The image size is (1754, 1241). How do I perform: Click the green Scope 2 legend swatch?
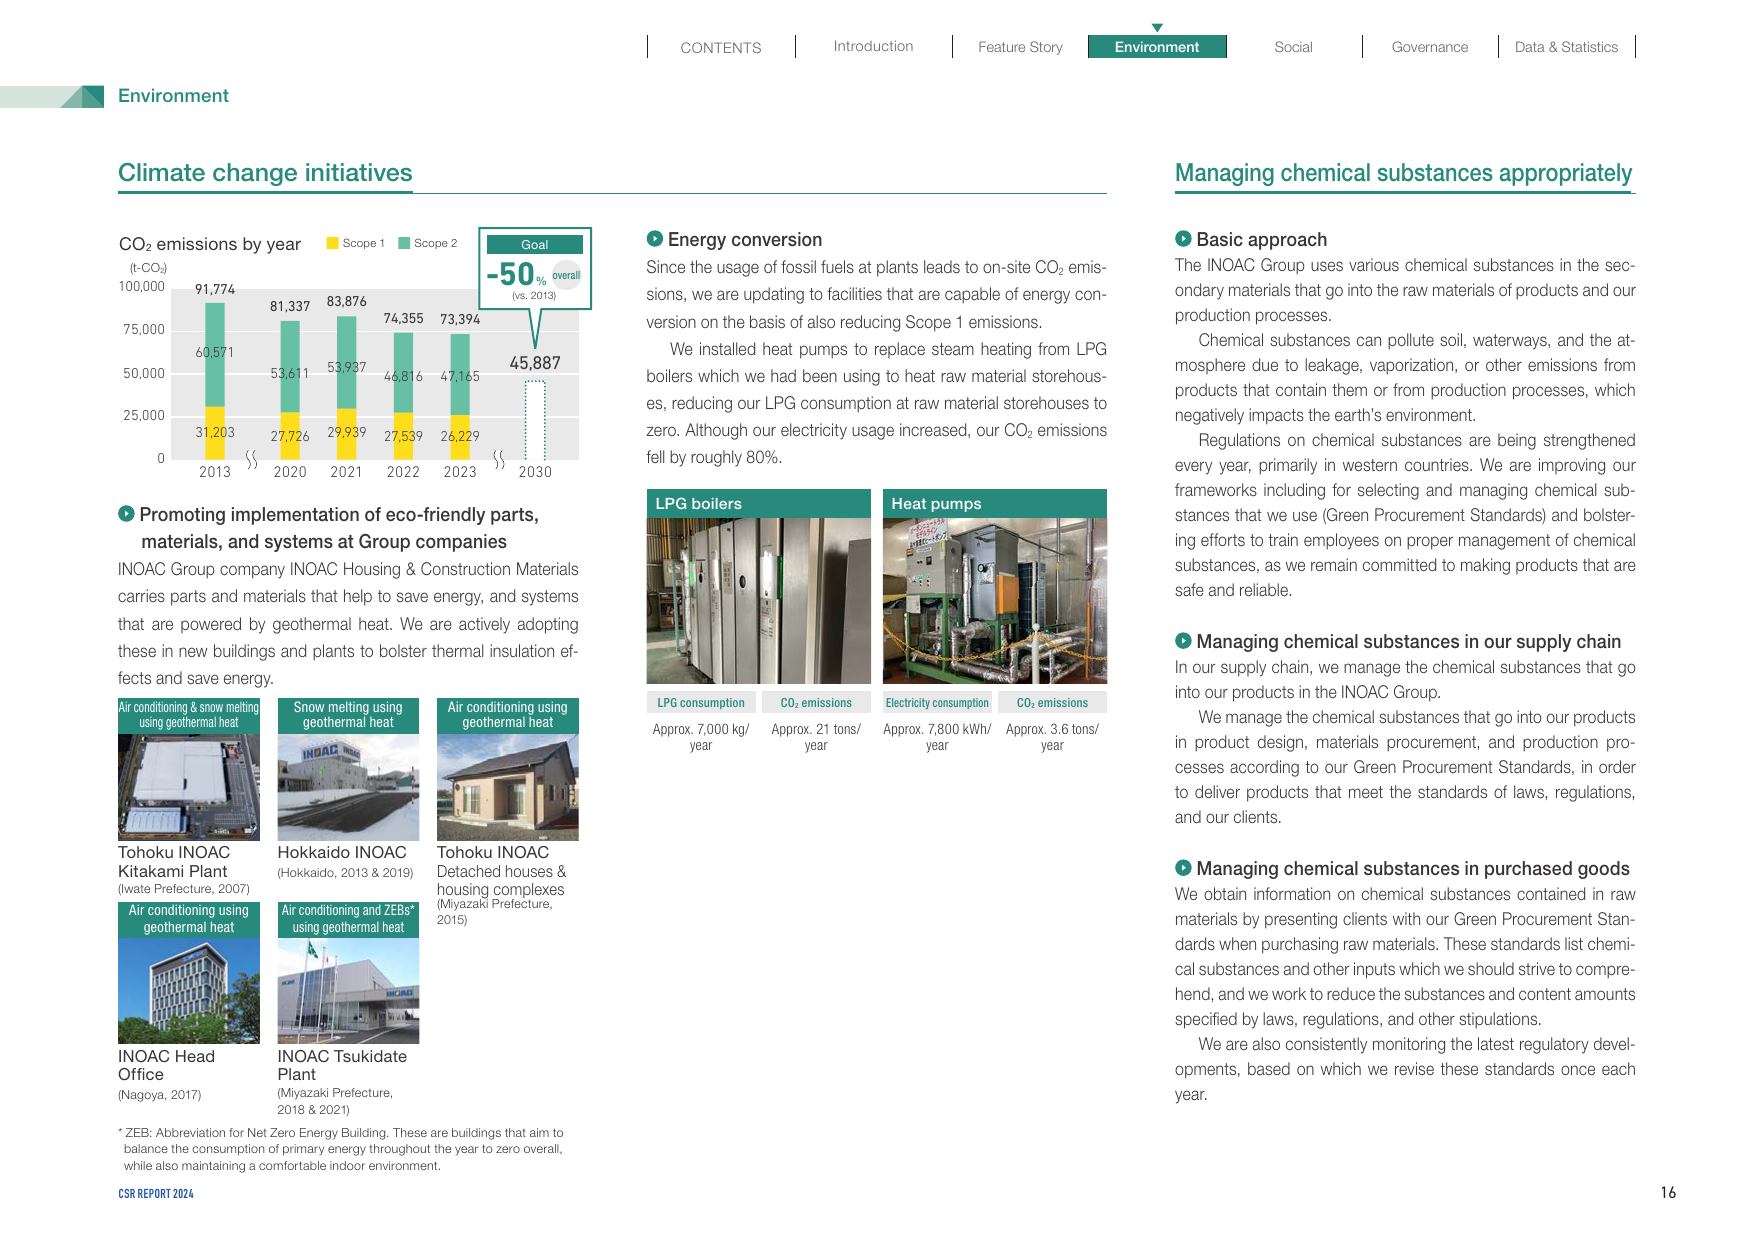pyautogui.click(x=404, y=243)
